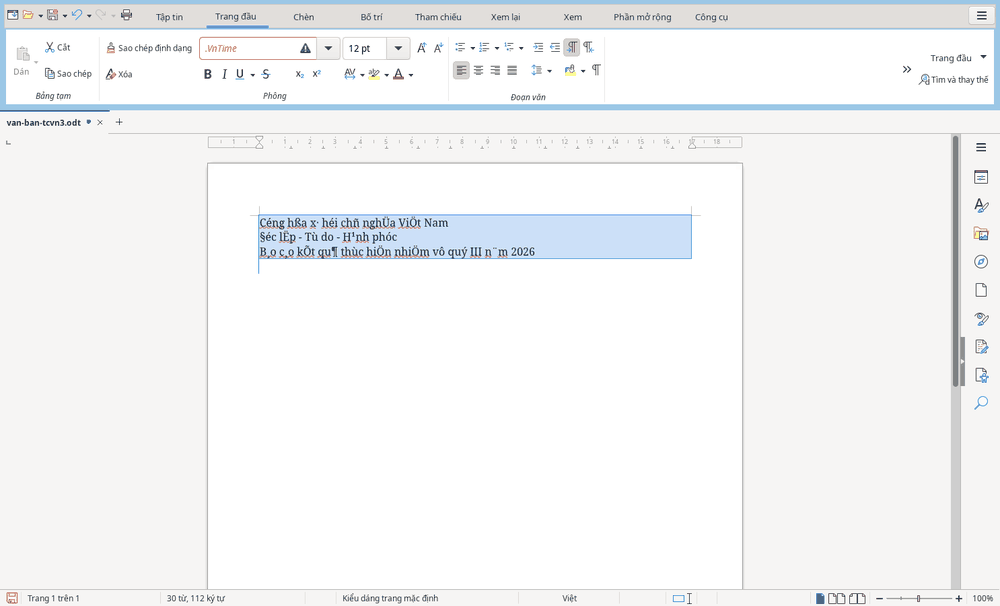Decrease paragraph indent
Viewport: 1000px width, 606px height.
[x=555, y=47]
